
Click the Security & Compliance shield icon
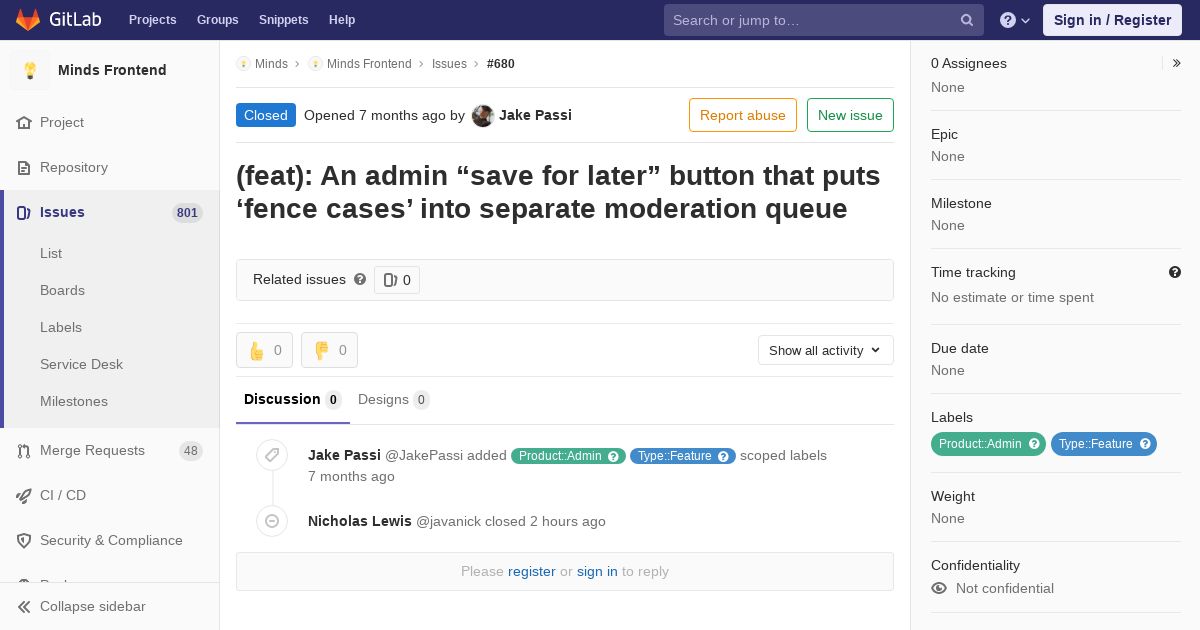coord(24,540)
